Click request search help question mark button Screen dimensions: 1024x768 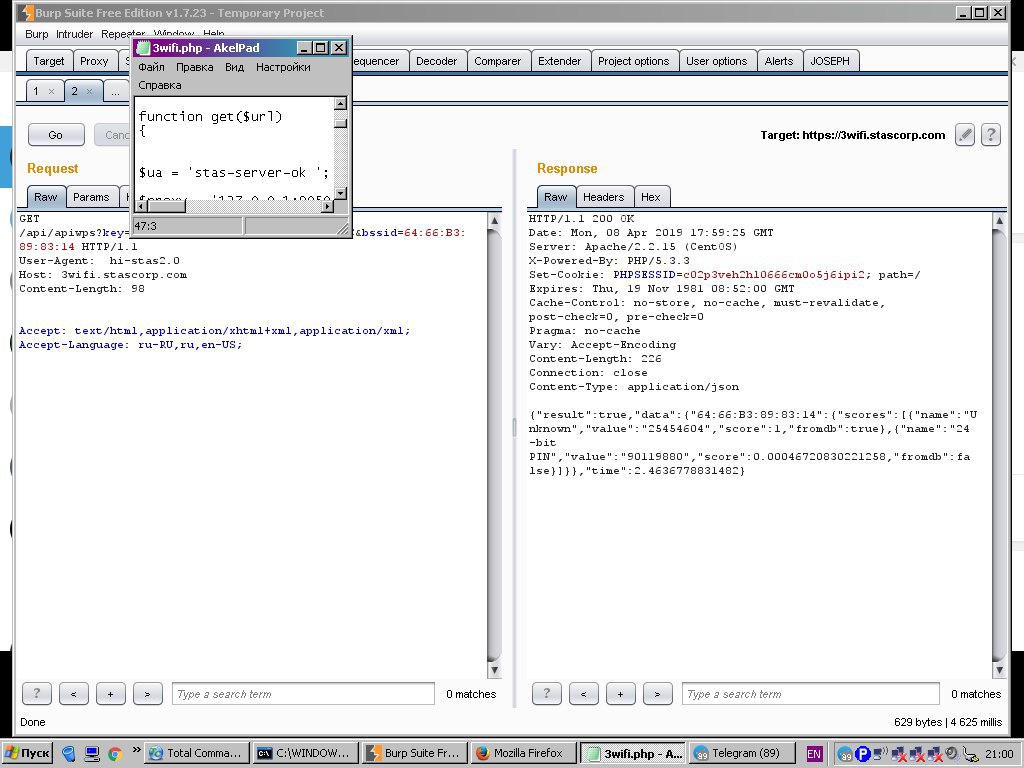coord(37,694)
